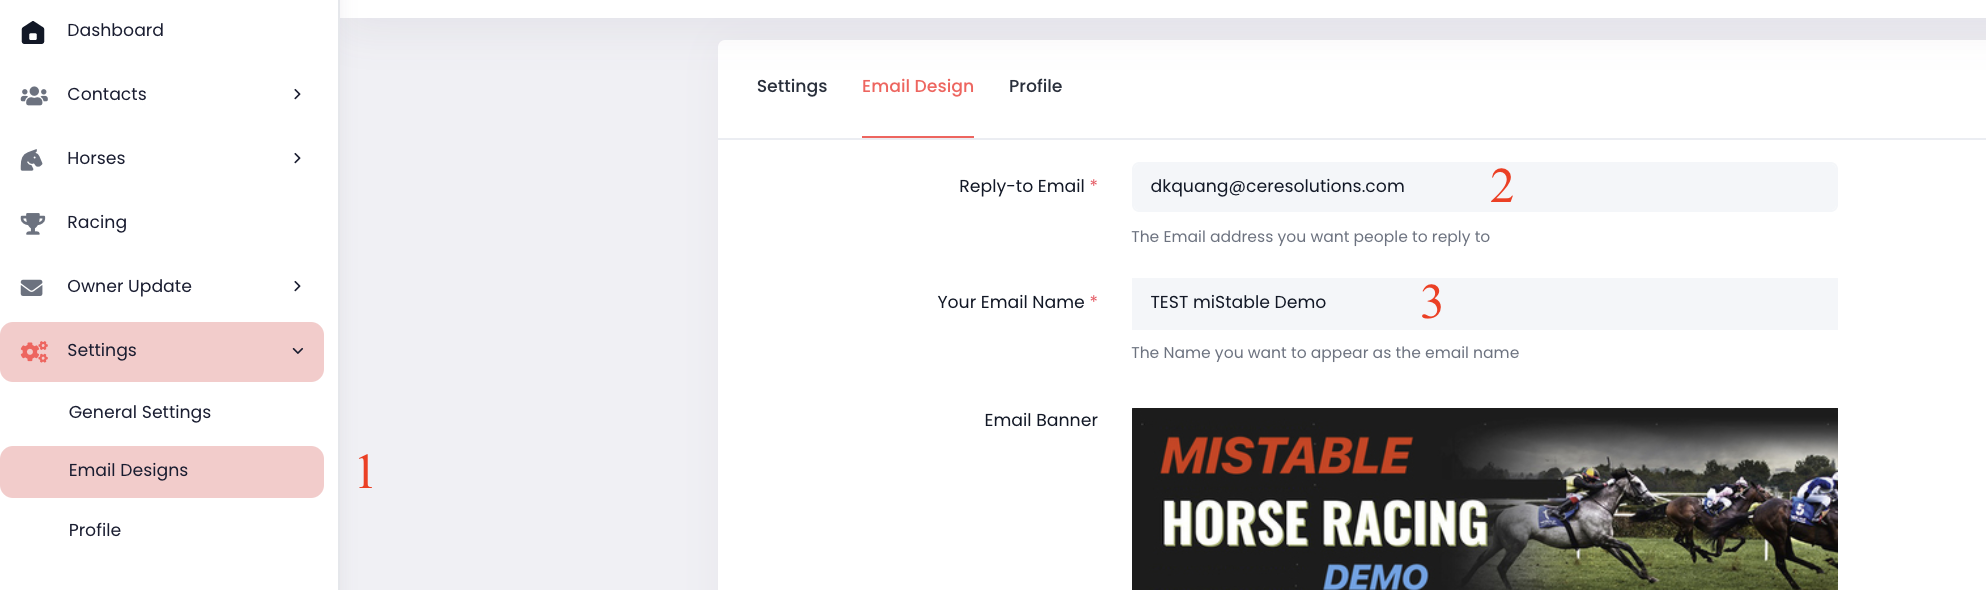Click the Mistable Horse Racing banner image
The image size is (1986, 590).
click(x=1483, y=498)
